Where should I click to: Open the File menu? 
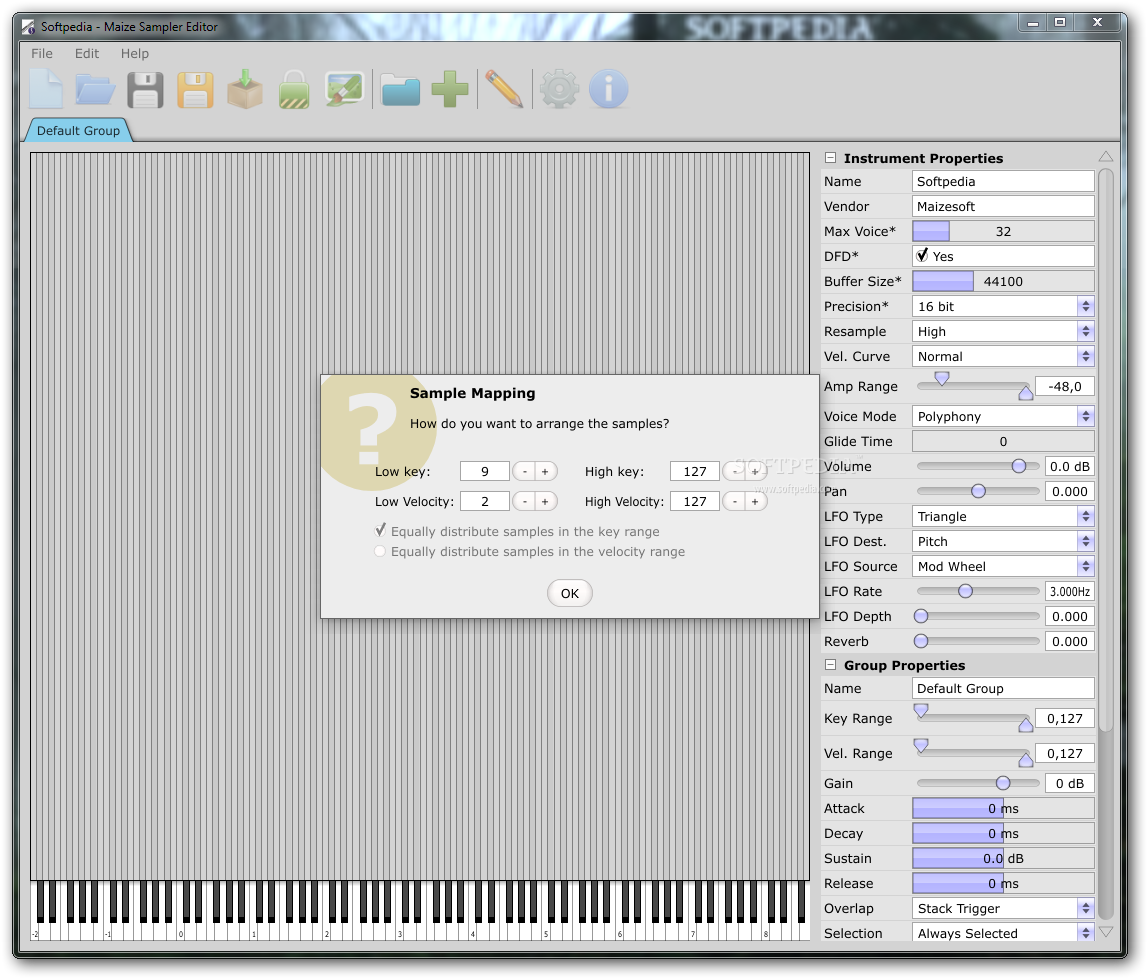click(42, 53)
